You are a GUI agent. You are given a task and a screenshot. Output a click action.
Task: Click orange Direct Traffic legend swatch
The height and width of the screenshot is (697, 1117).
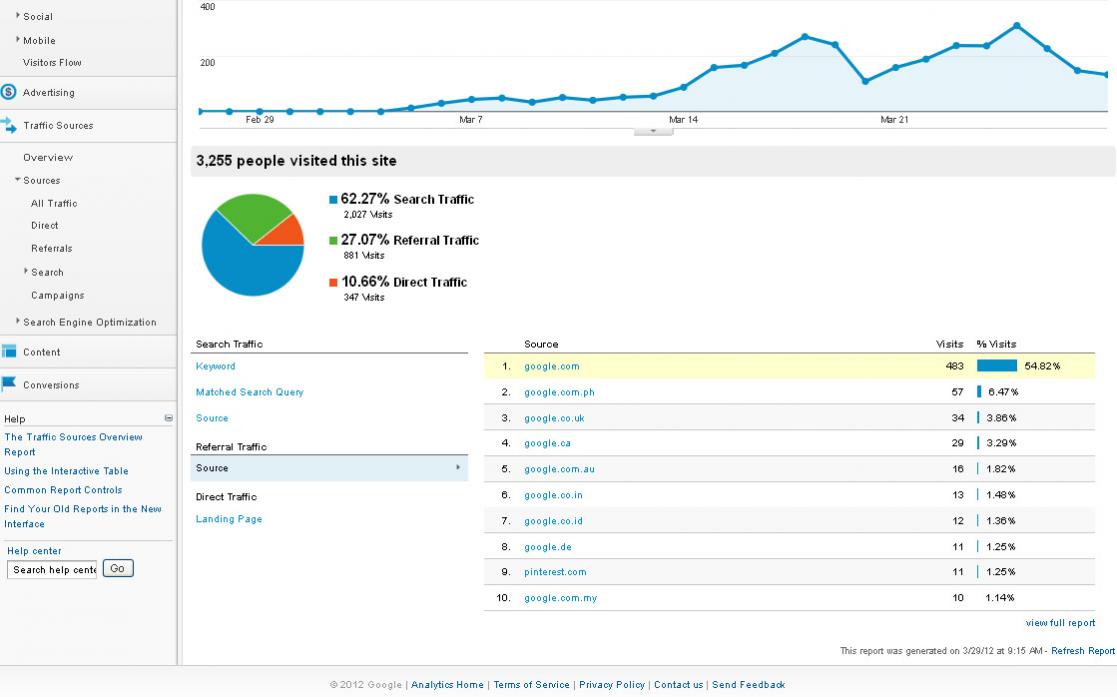point(333,282)
